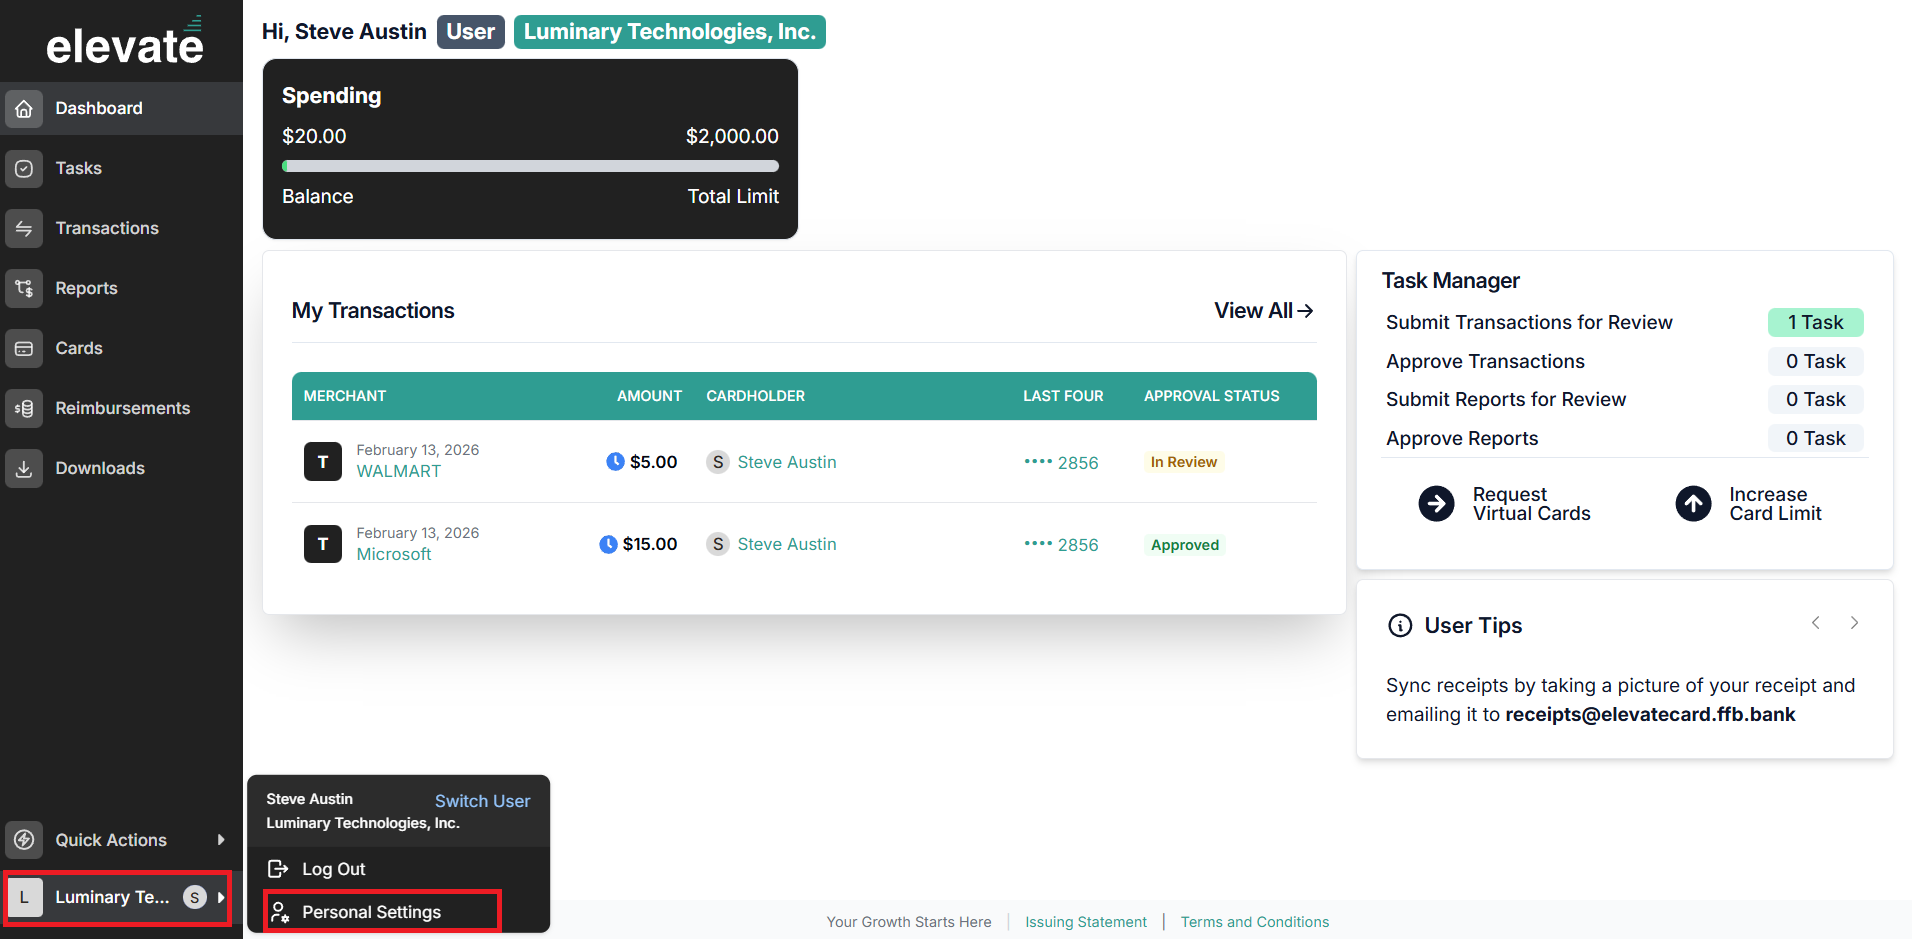This screenshot has height=939, width=1912.
Task: Open the Microsoft merchant link
Action: 394,554
